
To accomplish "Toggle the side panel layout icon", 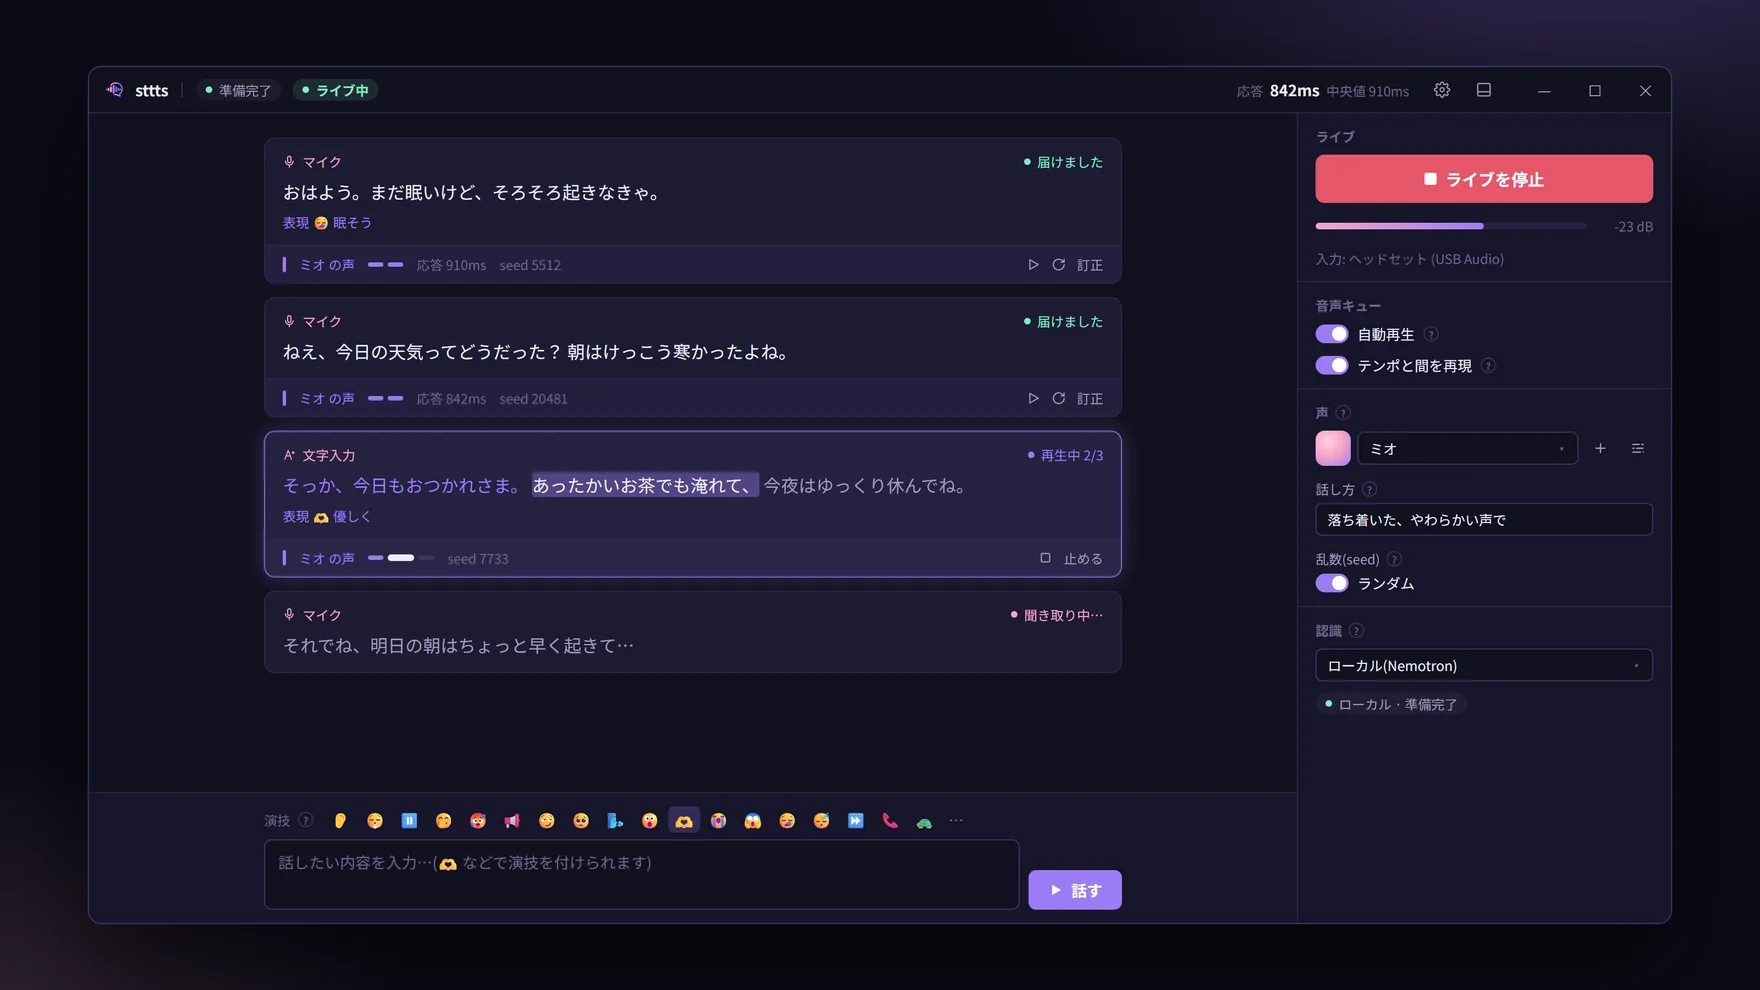I will coord(1484,90).
